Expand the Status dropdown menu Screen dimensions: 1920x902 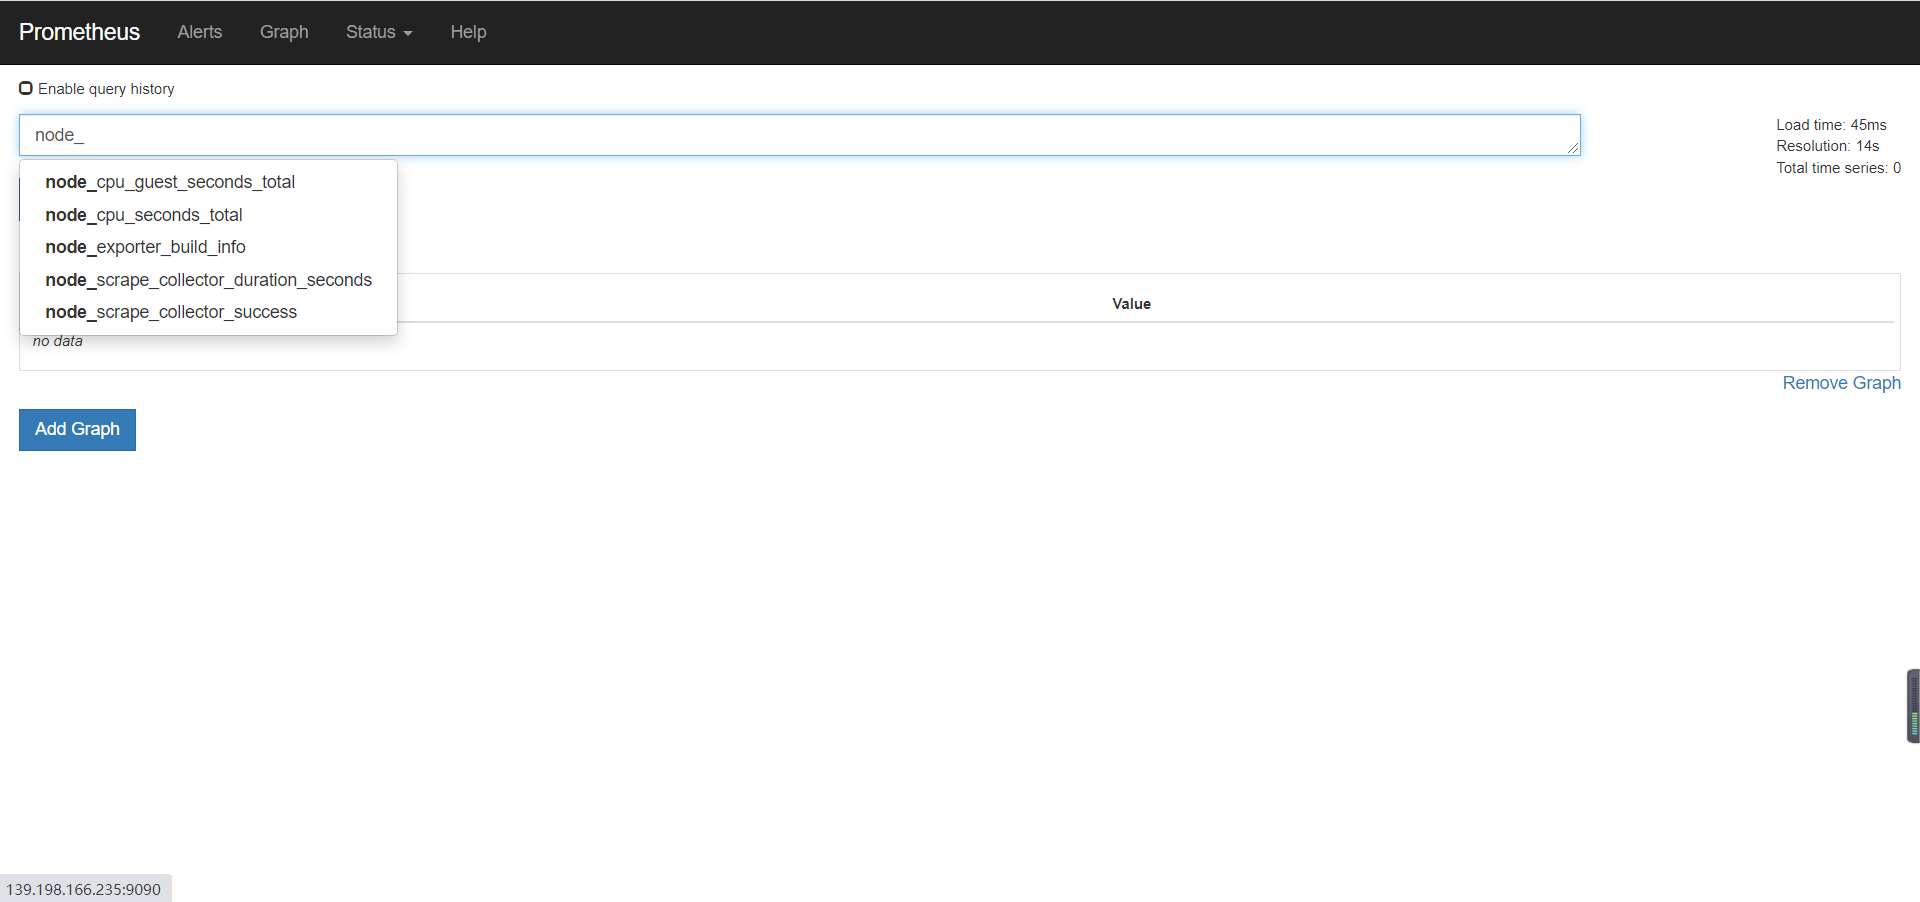(379, 32)
